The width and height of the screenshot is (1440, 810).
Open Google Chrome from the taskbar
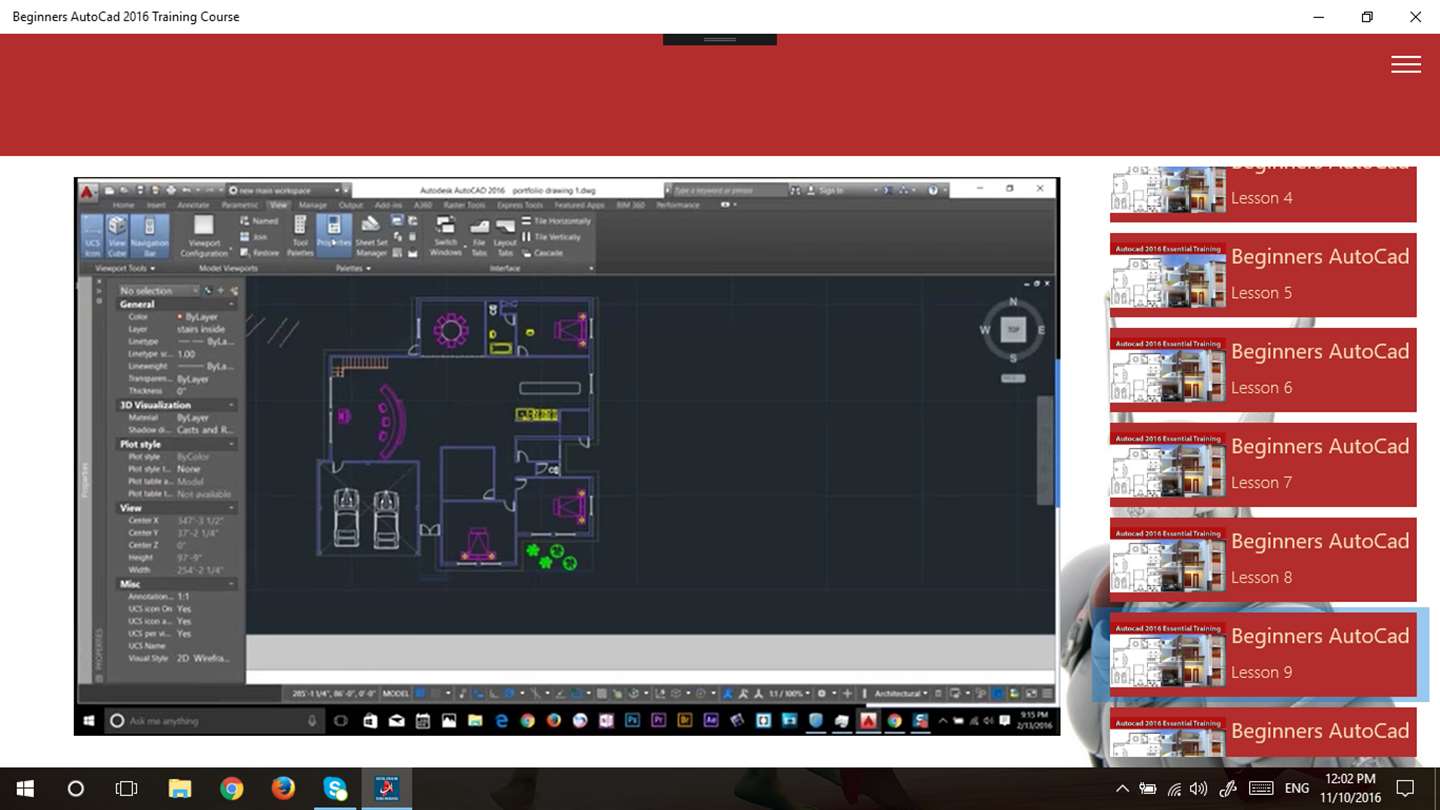tap(231, 789)
